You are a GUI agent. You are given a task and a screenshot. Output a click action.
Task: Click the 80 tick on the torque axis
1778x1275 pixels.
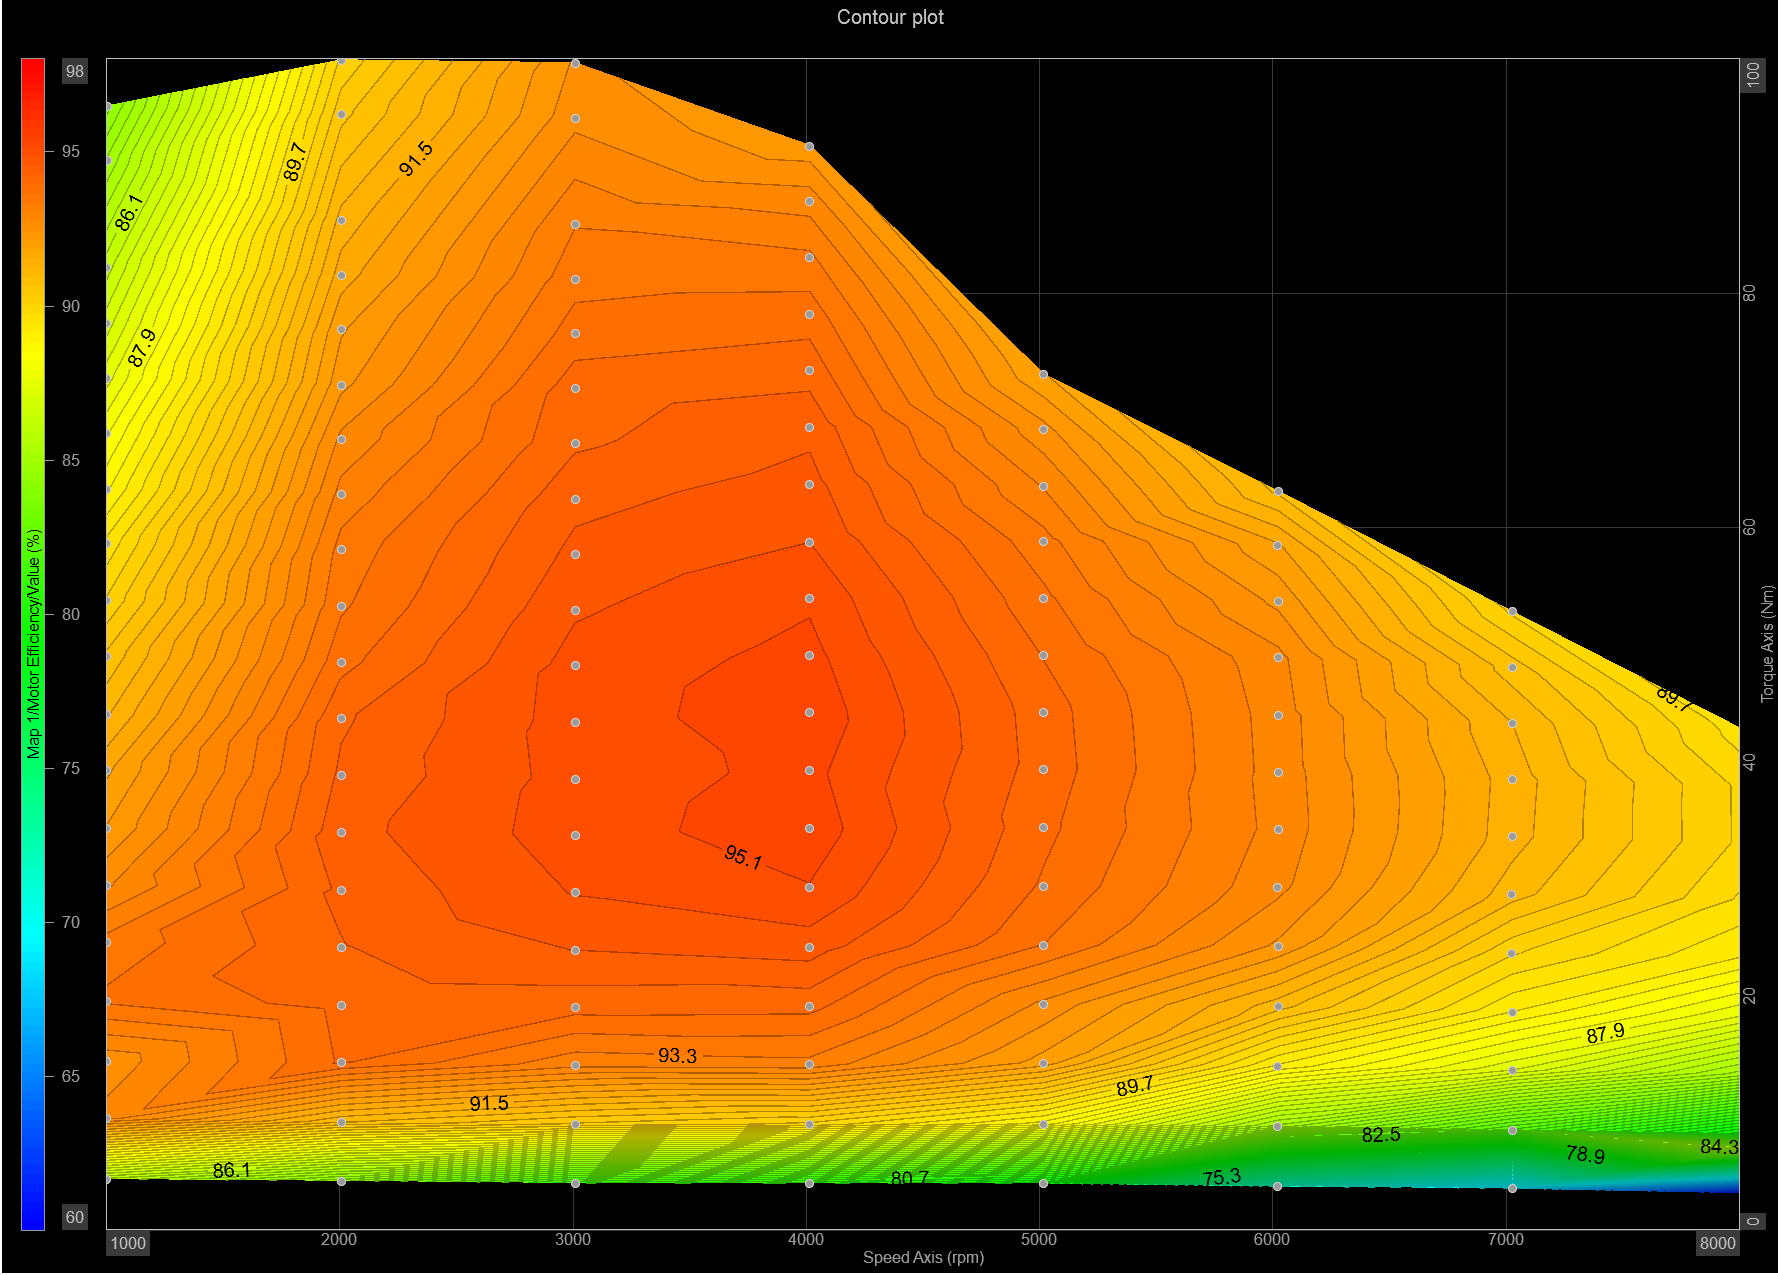tap(1749, 293)
